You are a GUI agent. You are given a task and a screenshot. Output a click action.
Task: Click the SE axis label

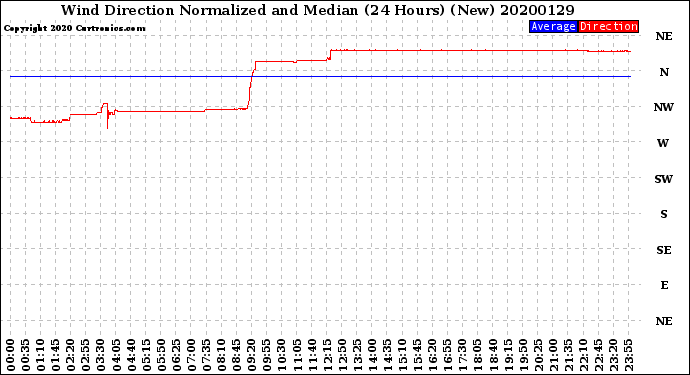tap(664, 250)
